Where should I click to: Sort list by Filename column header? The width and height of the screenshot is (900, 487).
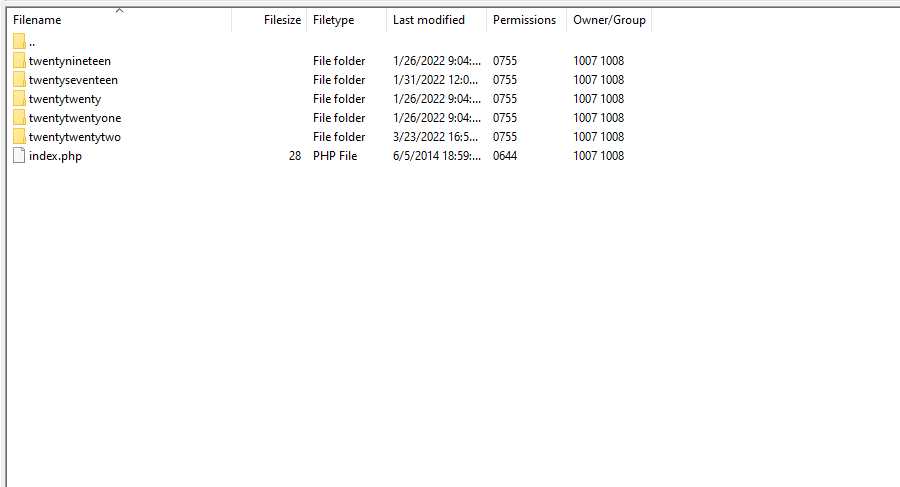[x=37, y=20]
